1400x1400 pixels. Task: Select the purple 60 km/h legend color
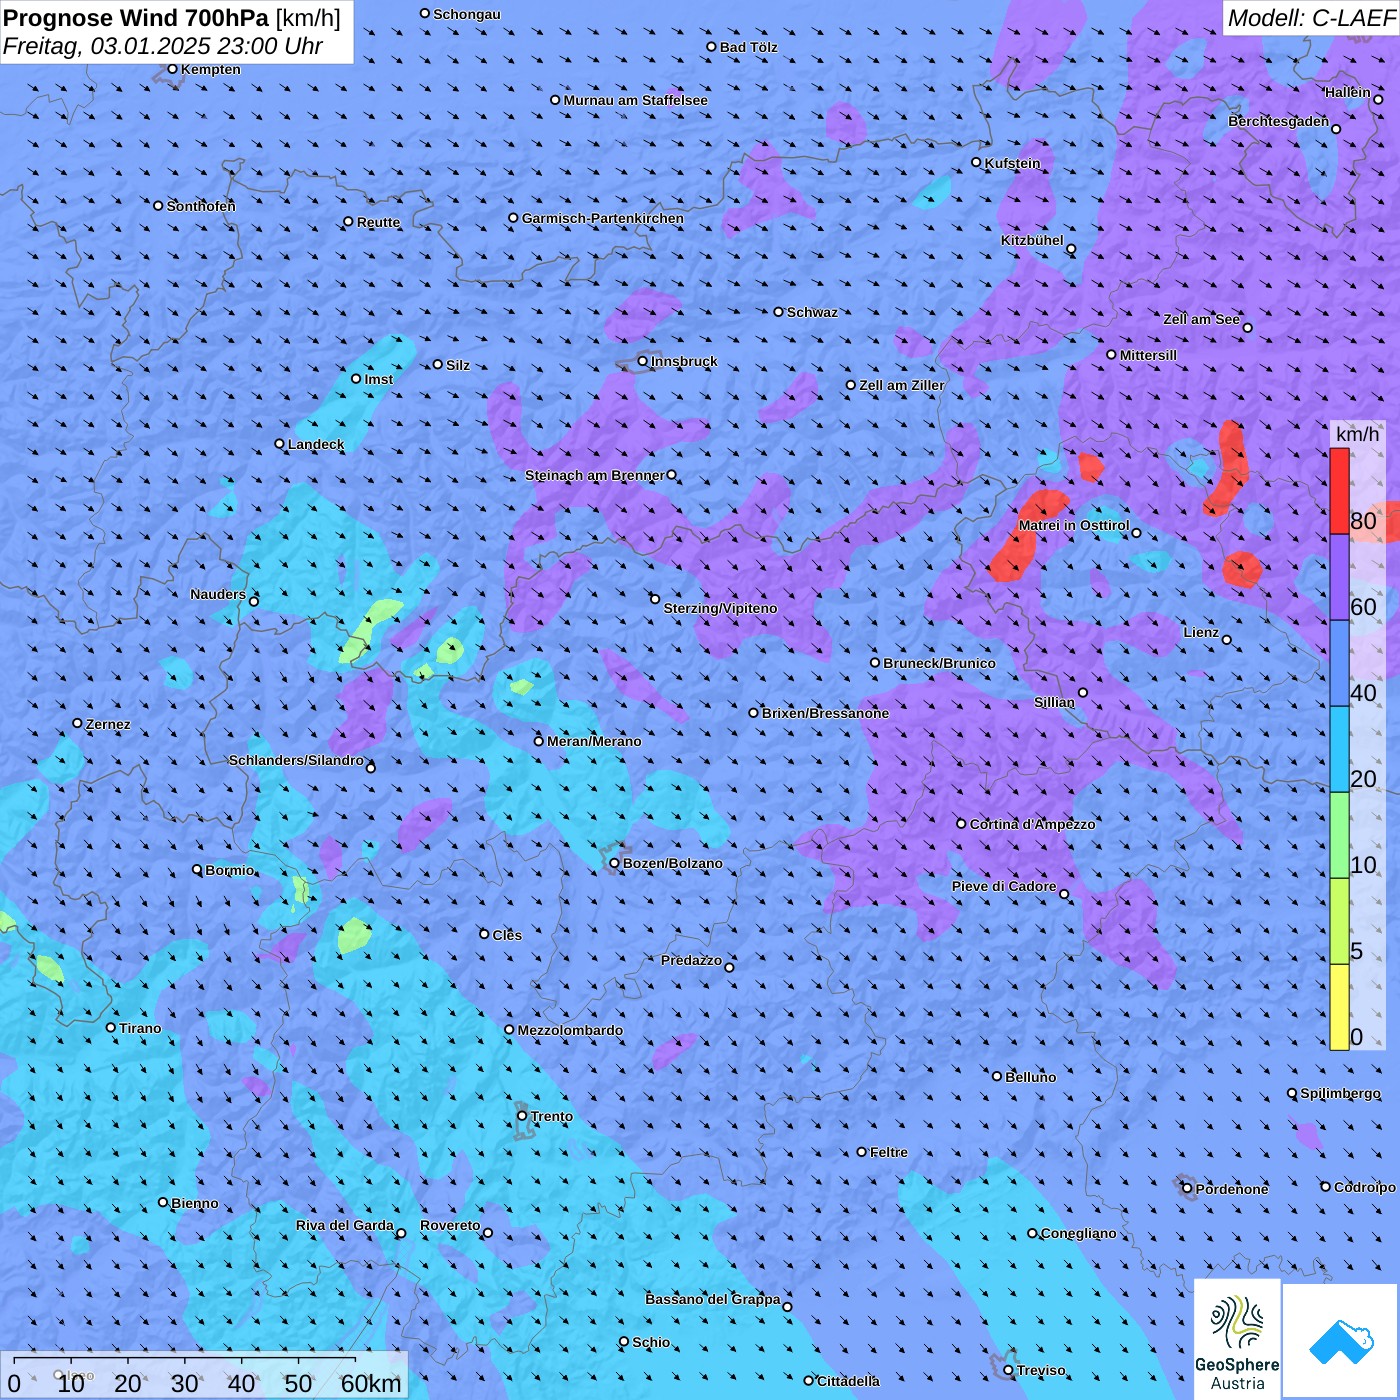point(1339,577)
